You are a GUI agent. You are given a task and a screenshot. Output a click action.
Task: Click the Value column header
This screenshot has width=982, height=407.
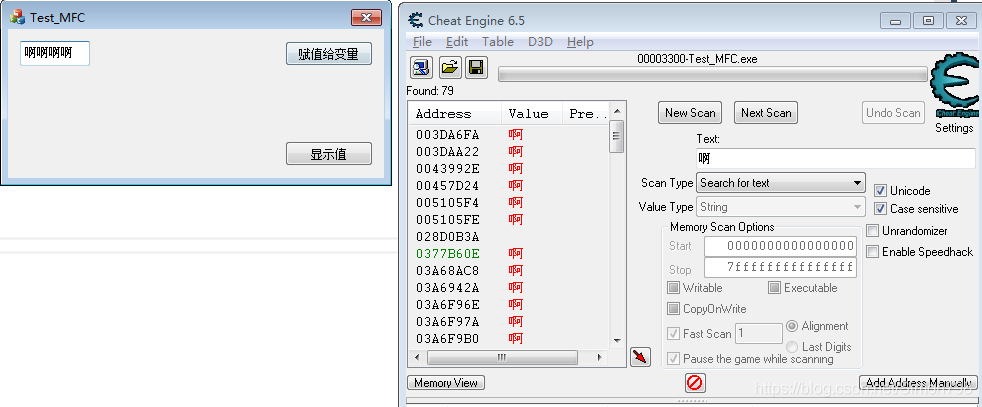[531, 114]
